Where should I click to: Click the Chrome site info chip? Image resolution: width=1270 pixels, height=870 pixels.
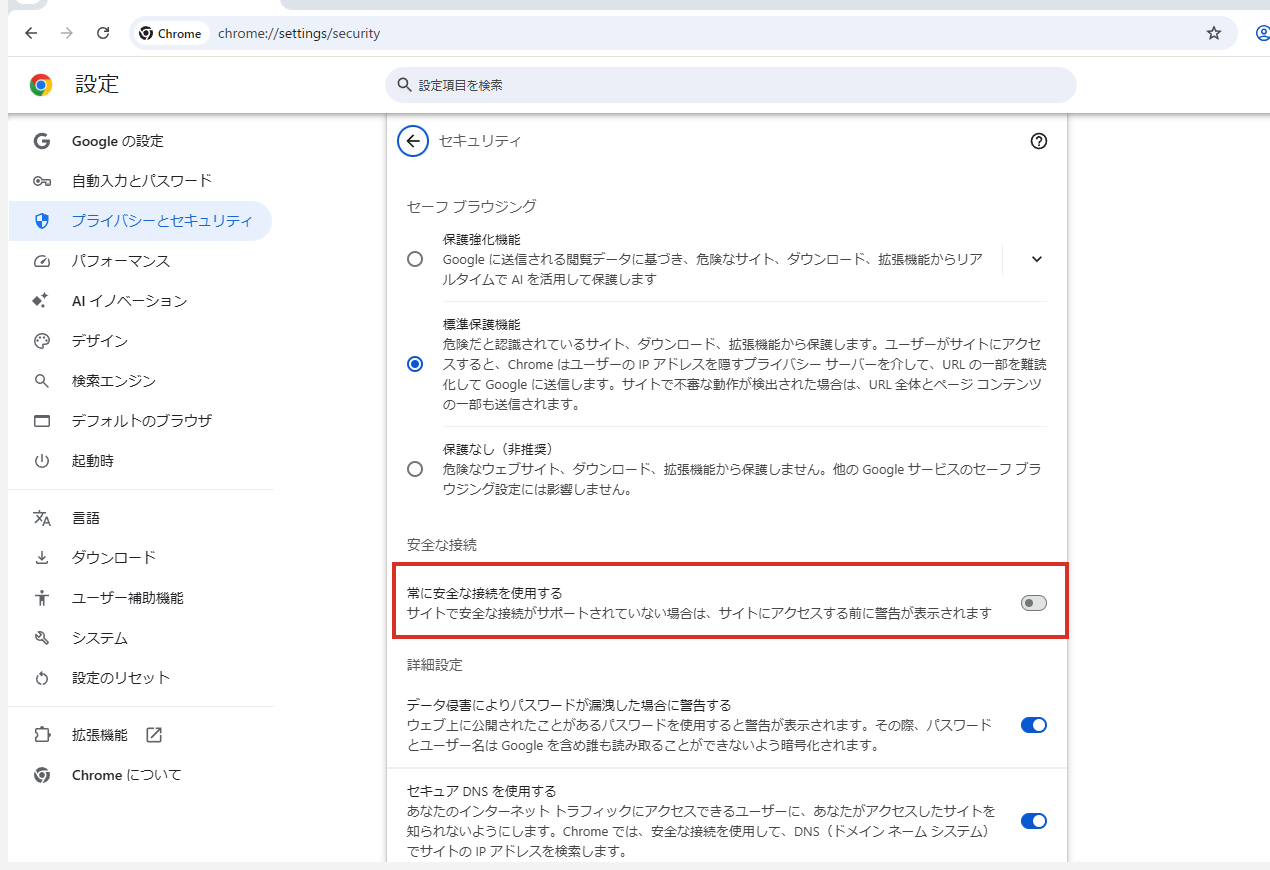(170, 33)
